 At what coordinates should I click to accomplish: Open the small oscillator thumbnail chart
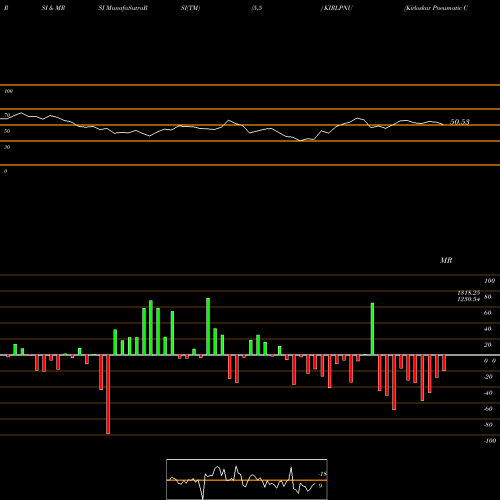tap(247, 479)
